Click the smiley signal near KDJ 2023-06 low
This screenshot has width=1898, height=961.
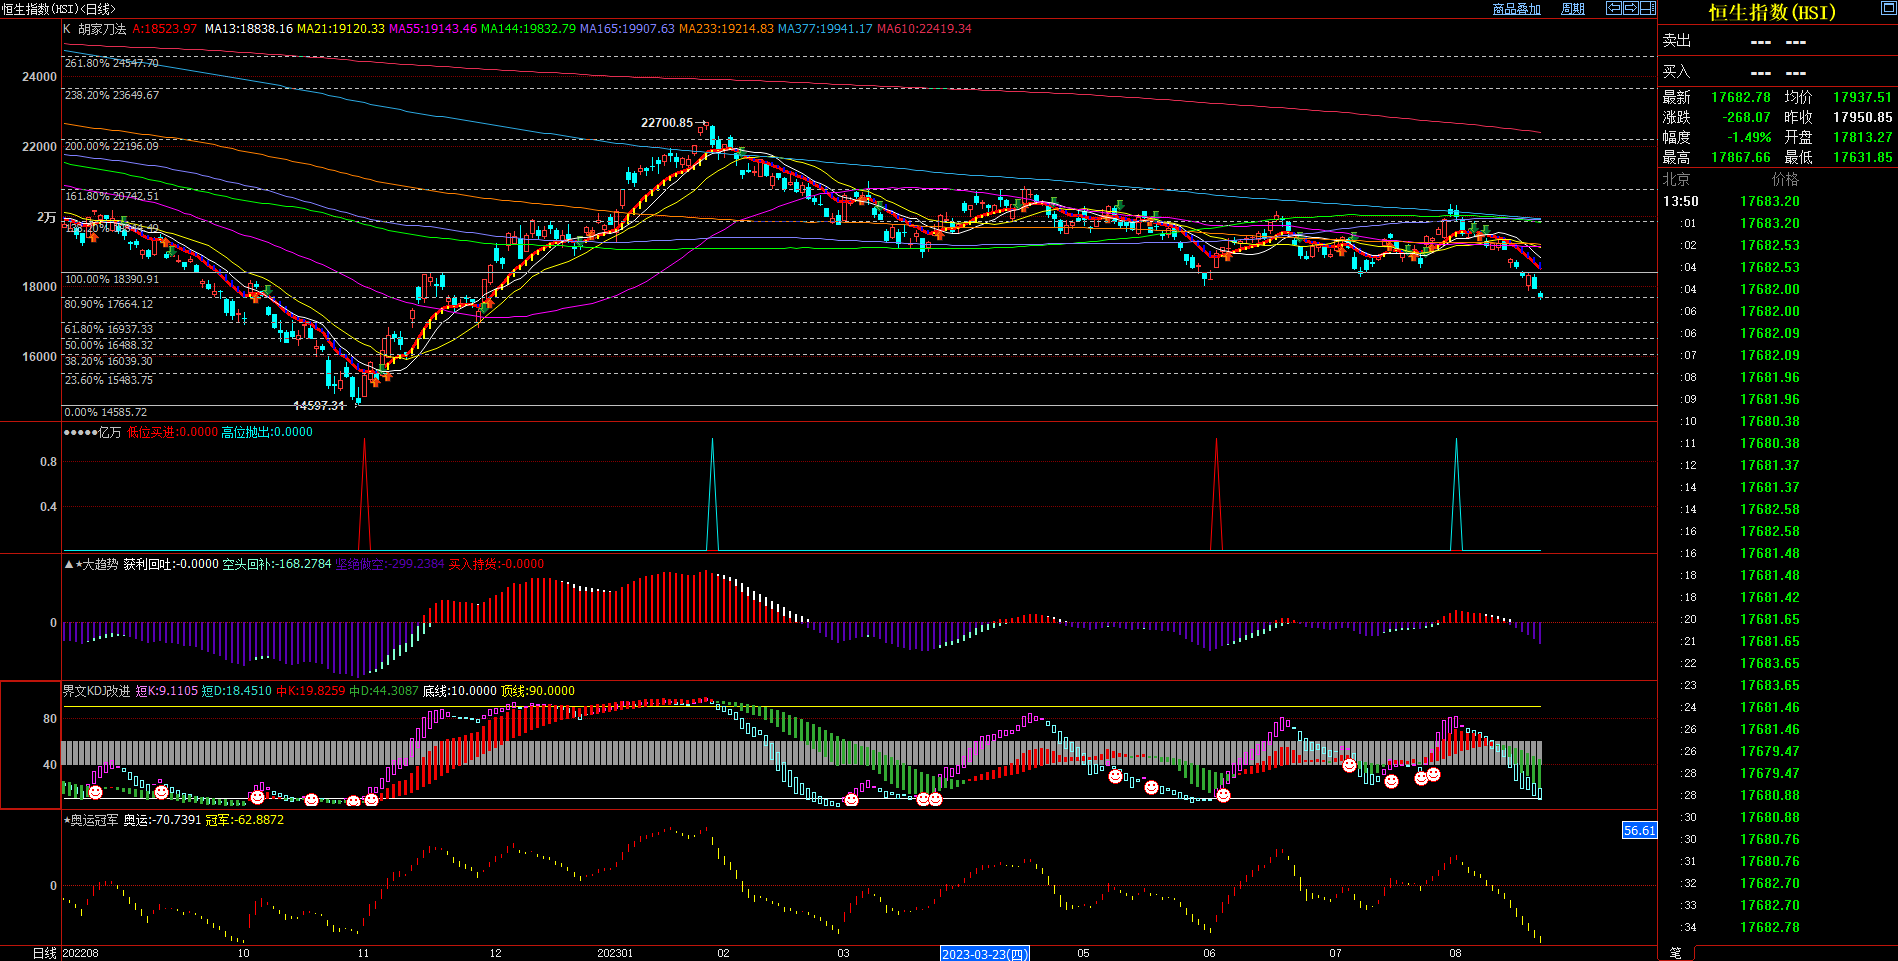[x=1223, y=795]
